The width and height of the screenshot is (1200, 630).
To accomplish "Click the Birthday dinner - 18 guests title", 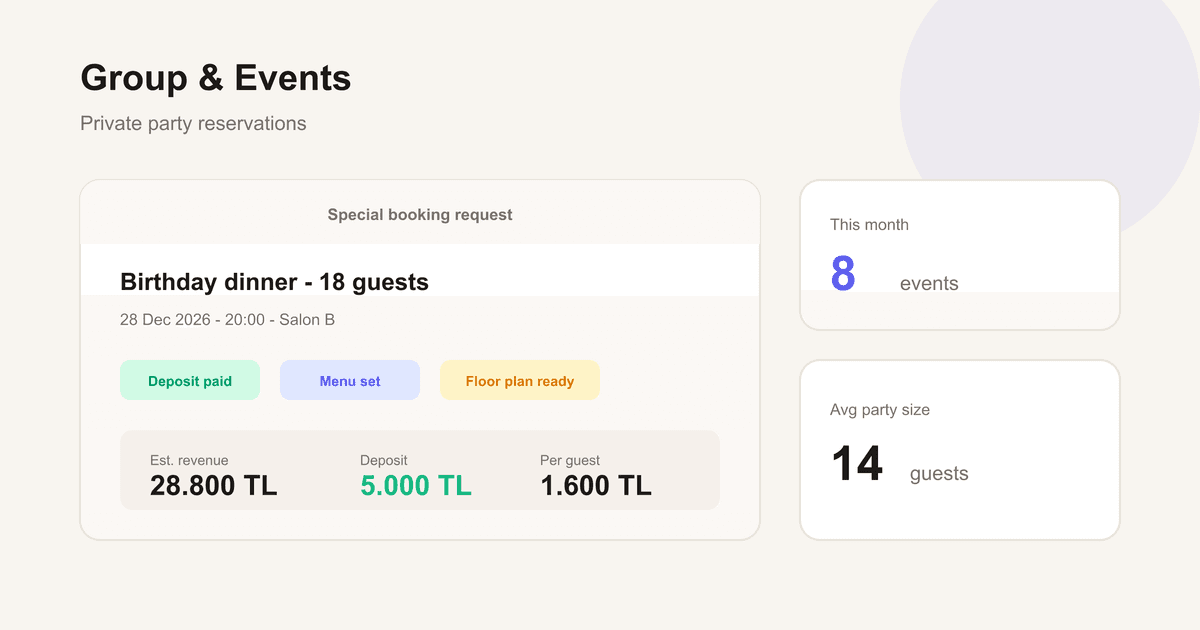I will (274, 282).
